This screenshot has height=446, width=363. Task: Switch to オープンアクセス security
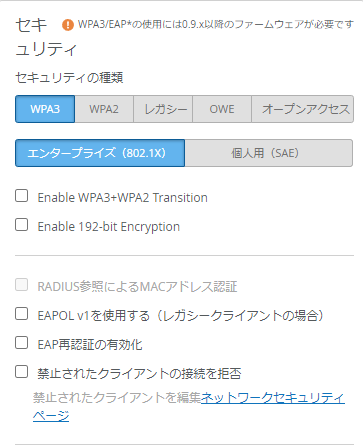(x=303, y=109)
